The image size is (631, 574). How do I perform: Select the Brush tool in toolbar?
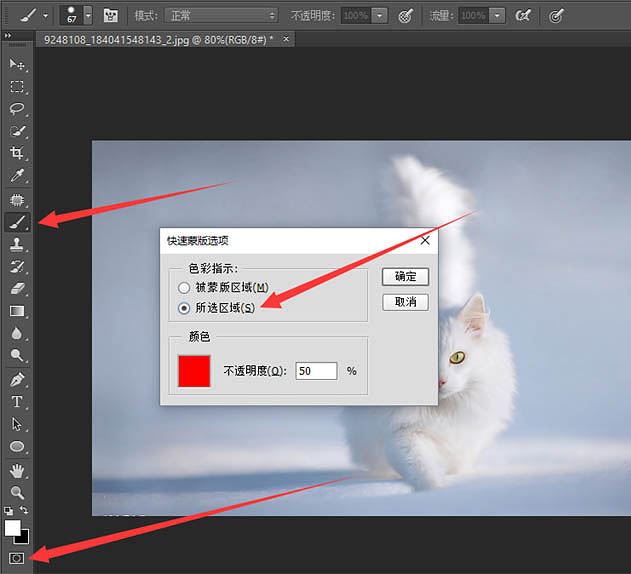click(x=17, y=222)
